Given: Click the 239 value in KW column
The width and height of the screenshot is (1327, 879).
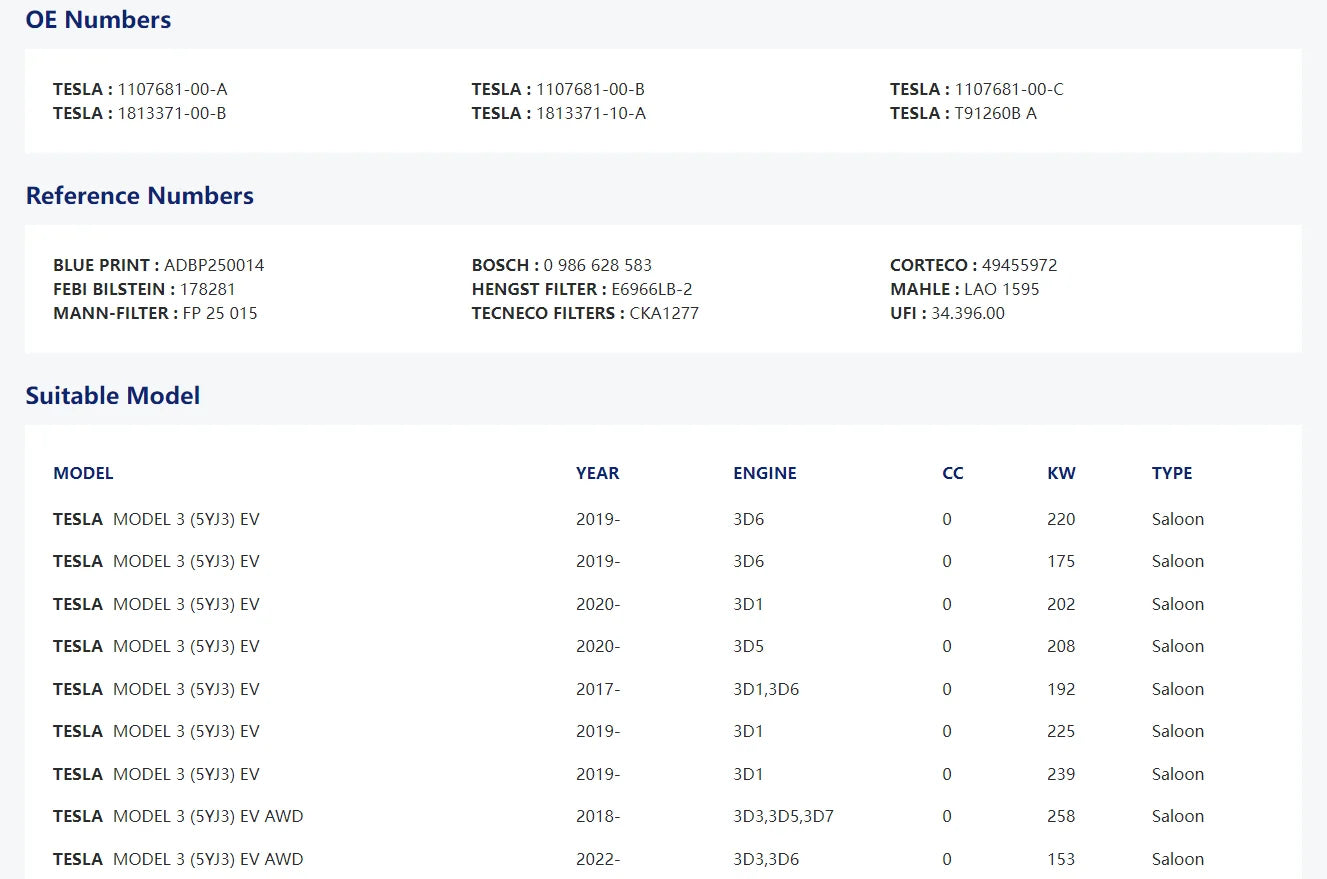Looking at the screenshot, I should [x=1061, y=774].
